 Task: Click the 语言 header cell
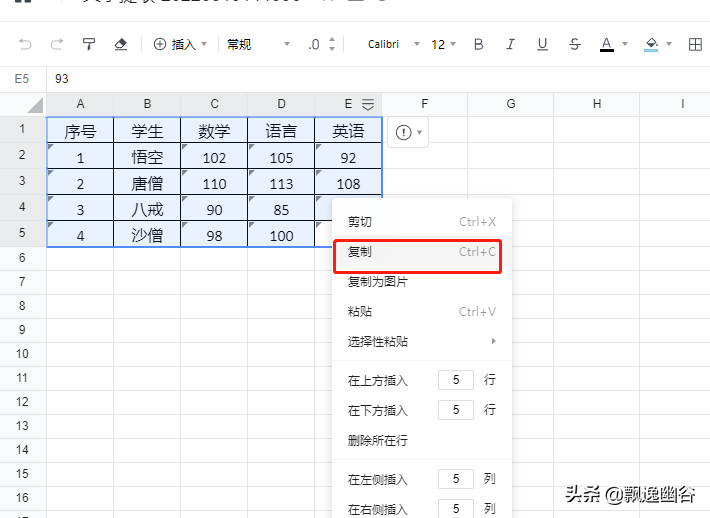coord(281,131)
